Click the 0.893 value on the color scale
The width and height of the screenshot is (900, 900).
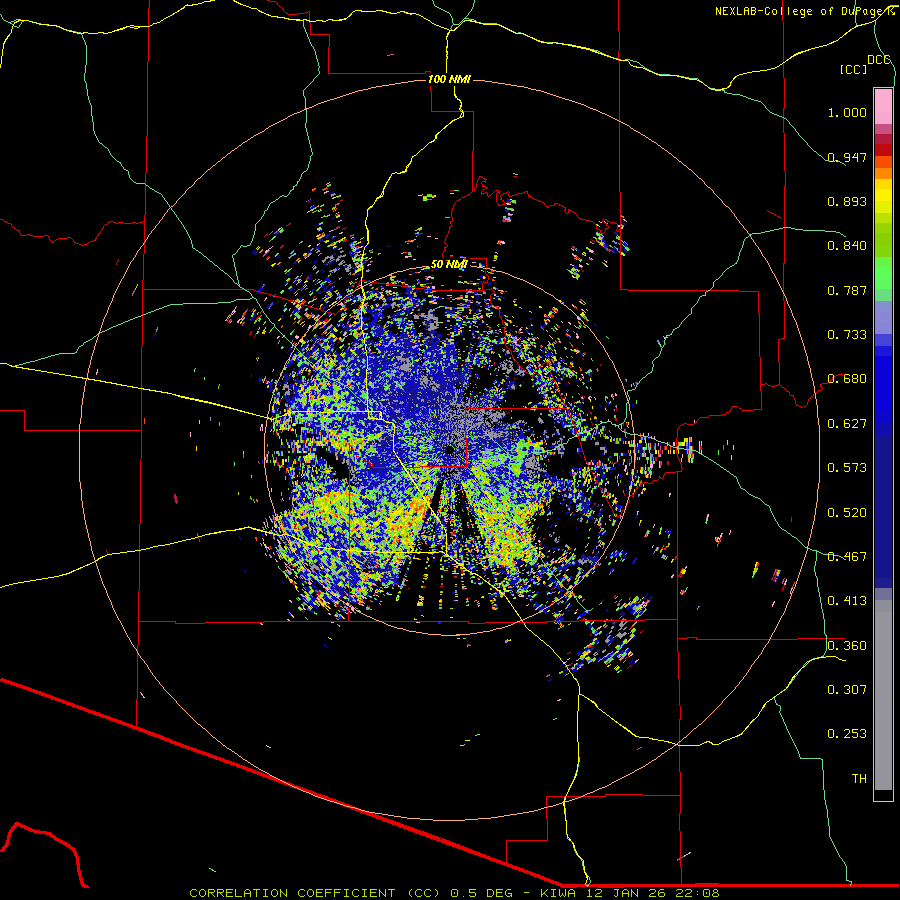pos(847,201)
